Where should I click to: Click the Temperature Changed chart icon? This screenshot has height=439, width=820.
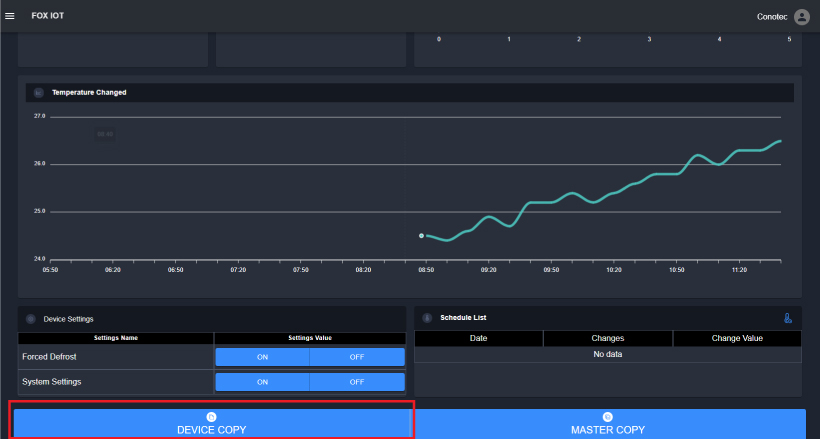point(39,93)
